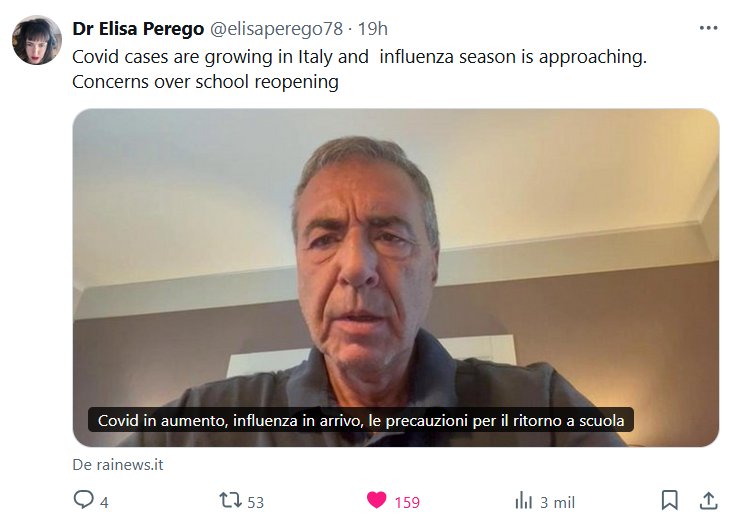Click the Dr Elisa Perego display name

[138, 29]
